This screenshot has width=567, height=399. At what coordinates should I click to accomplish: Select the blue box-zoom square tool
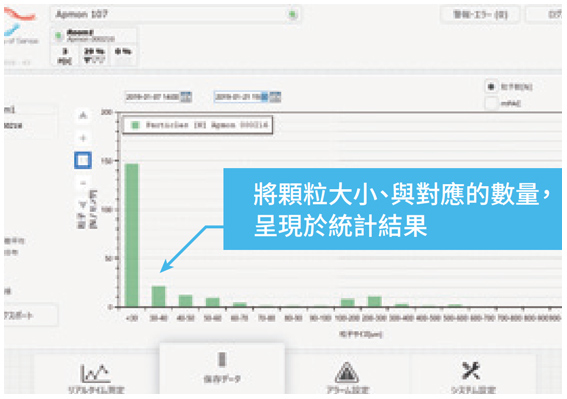(x=83, y=160)
